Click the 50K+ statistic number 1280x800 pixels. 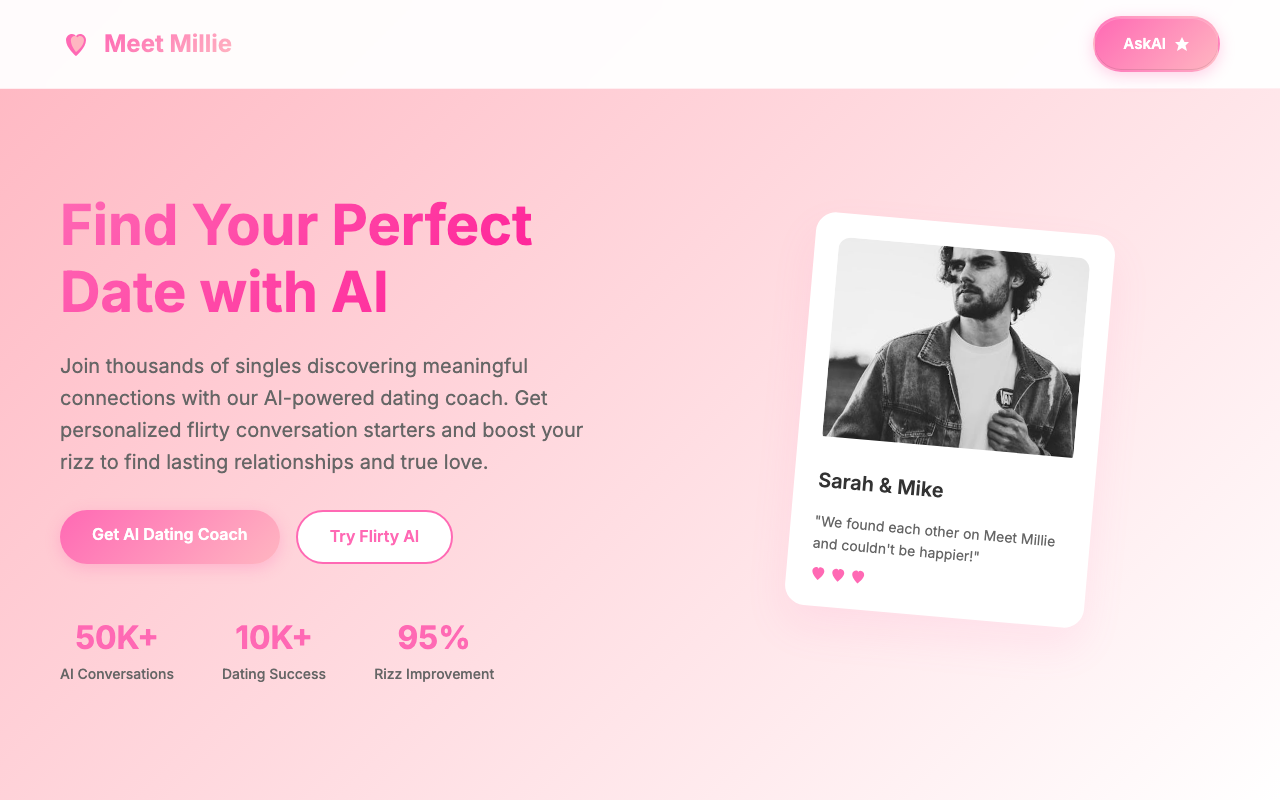[116, 637]
